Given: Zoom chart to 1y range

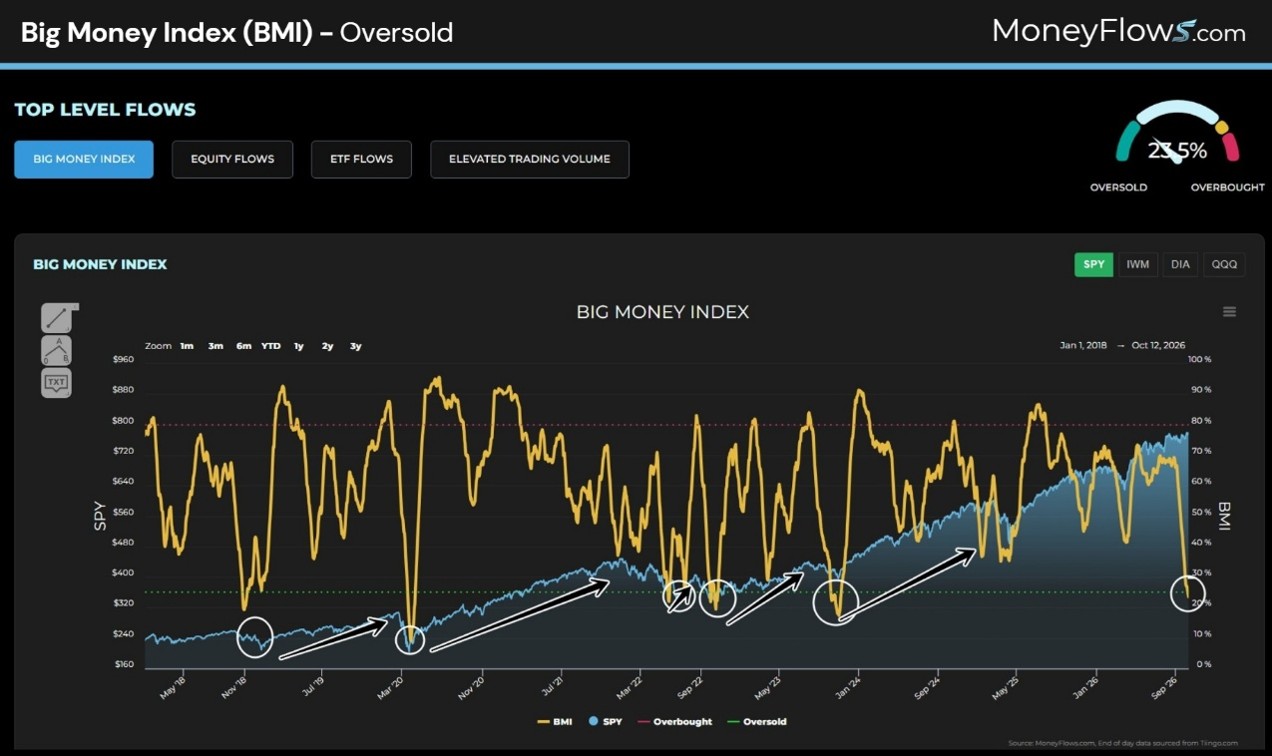Looking at the screenshot, I should pos(299,346).
